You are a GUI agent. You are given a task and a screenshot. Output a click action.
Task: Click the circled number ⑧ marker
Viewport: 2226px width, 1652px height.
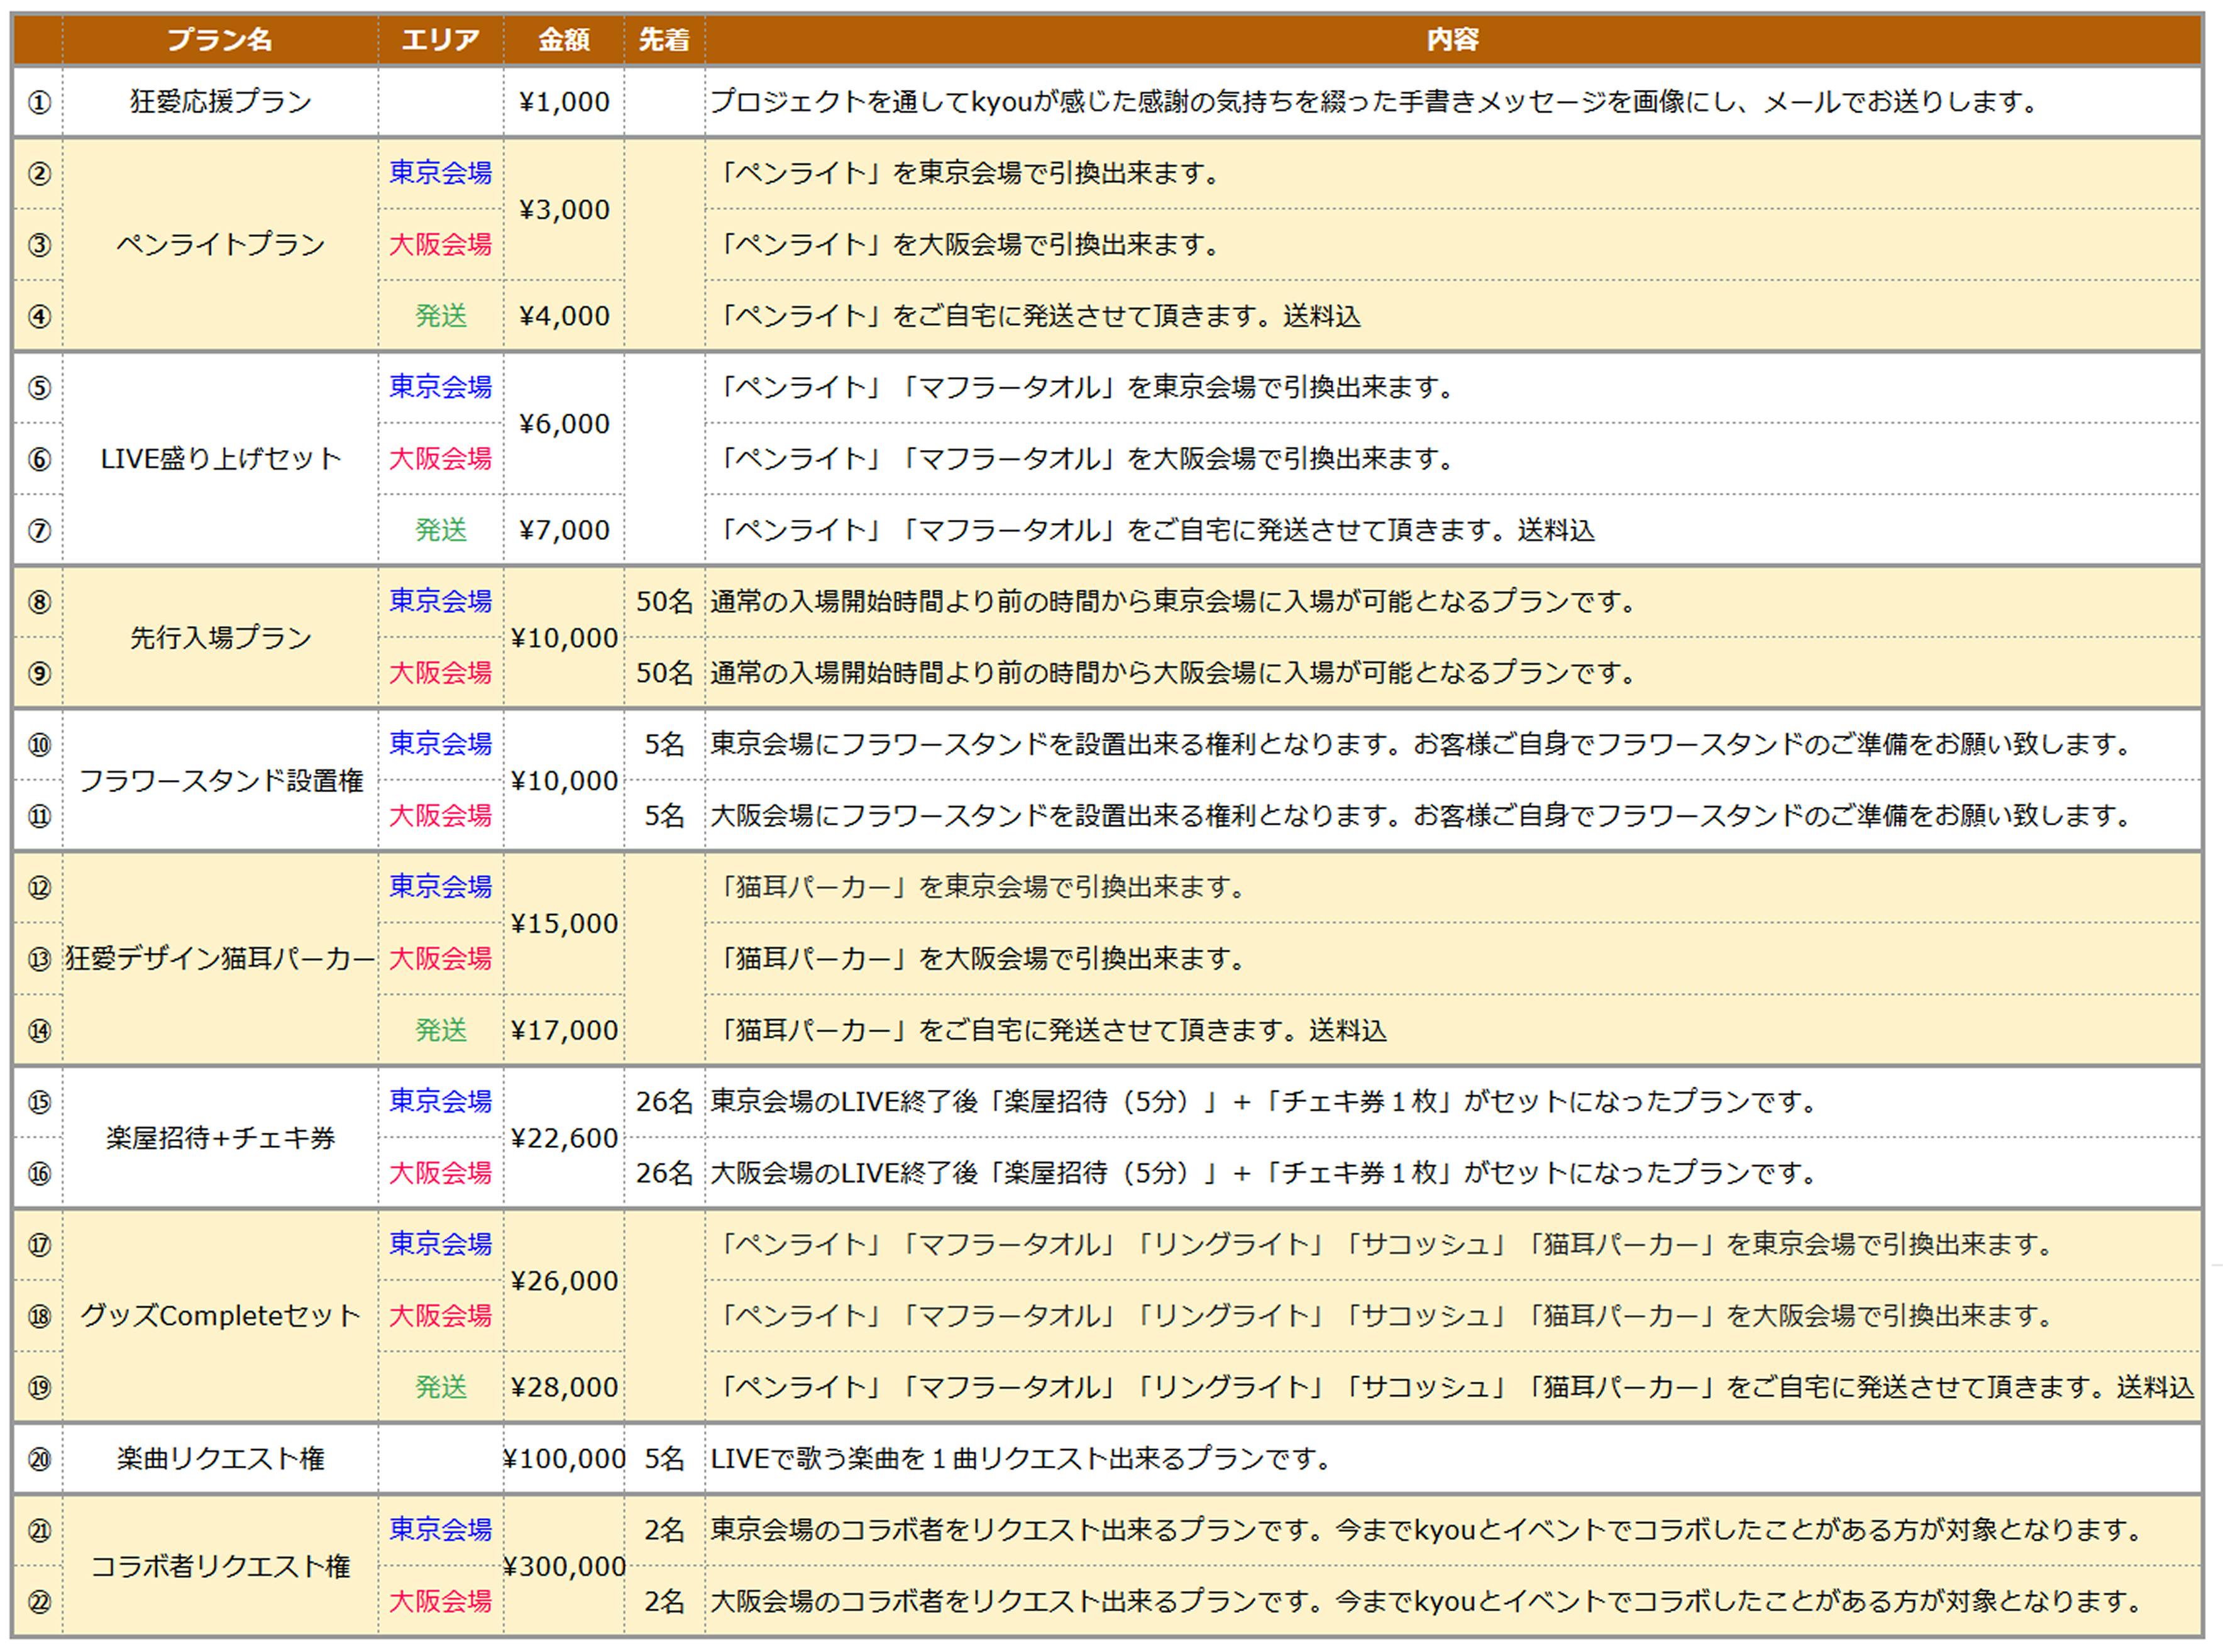(x=39, y=602)
